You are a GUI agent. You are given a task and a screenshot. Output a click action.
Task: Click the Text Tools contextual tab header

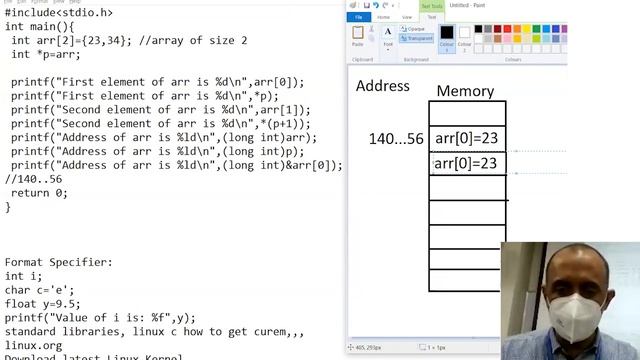[x=432, y=6]
